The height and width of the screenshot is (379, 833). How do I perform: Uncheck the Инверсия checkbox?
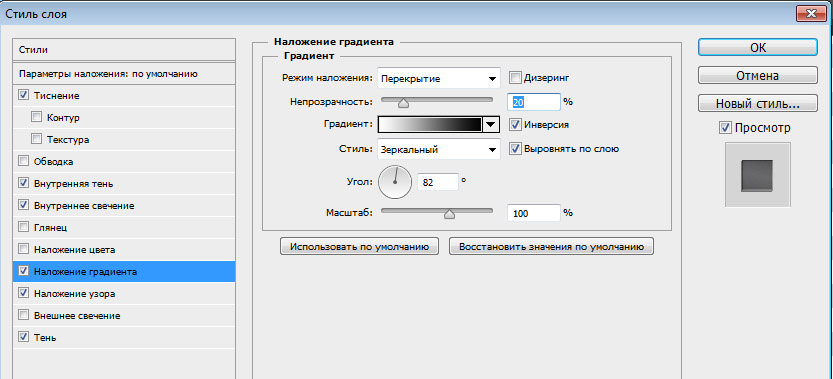coord(515,125)
